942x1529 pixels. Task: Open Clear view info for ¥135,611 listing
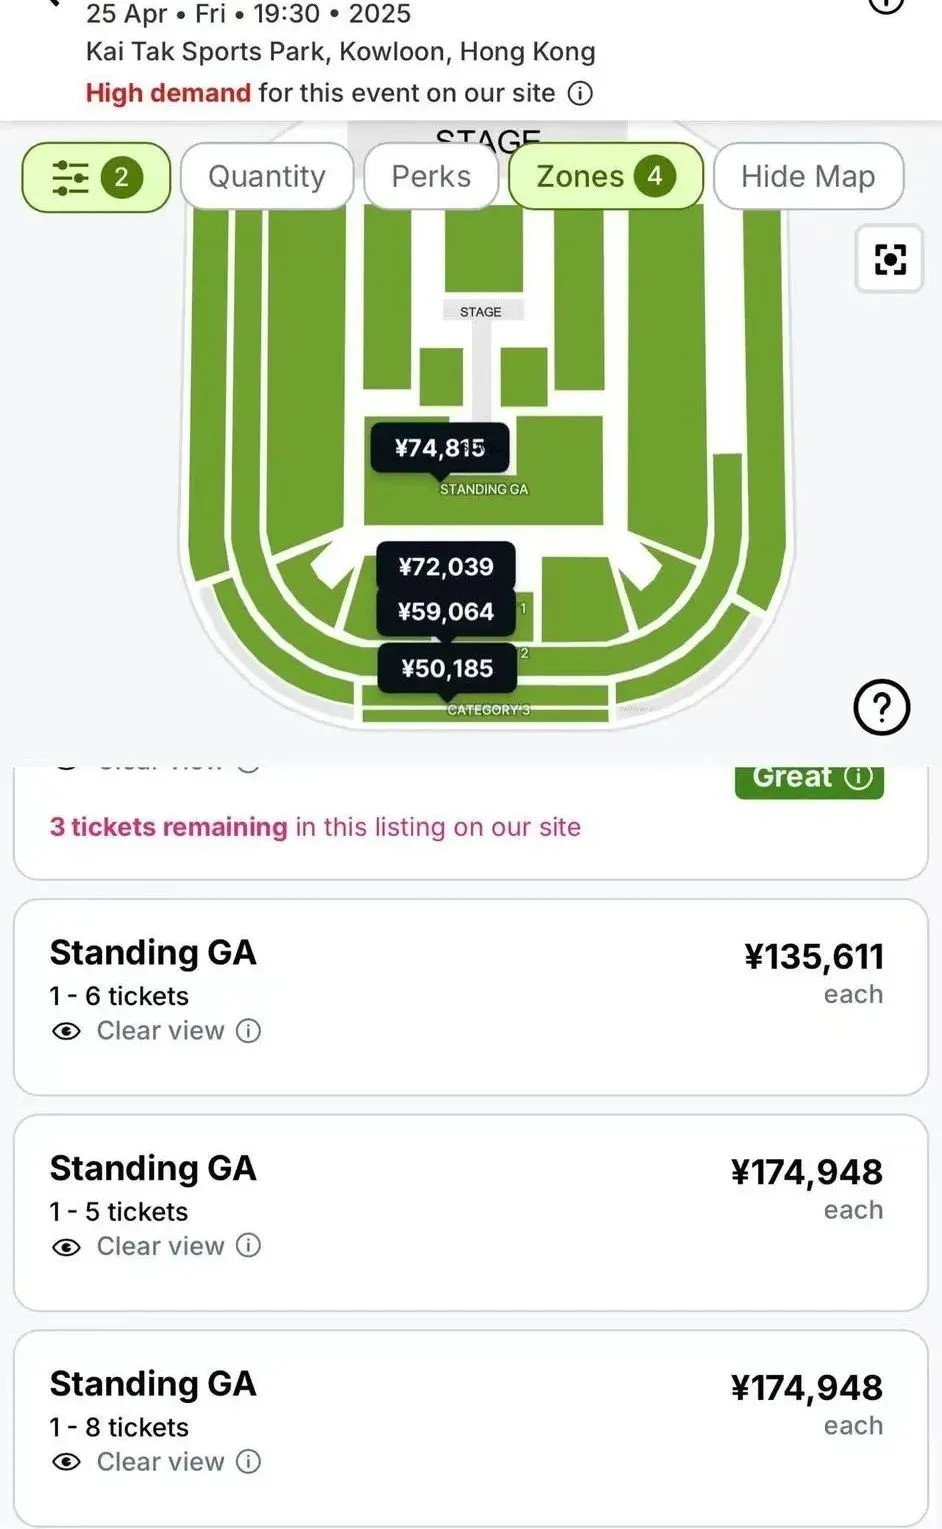coord(249,1031)
